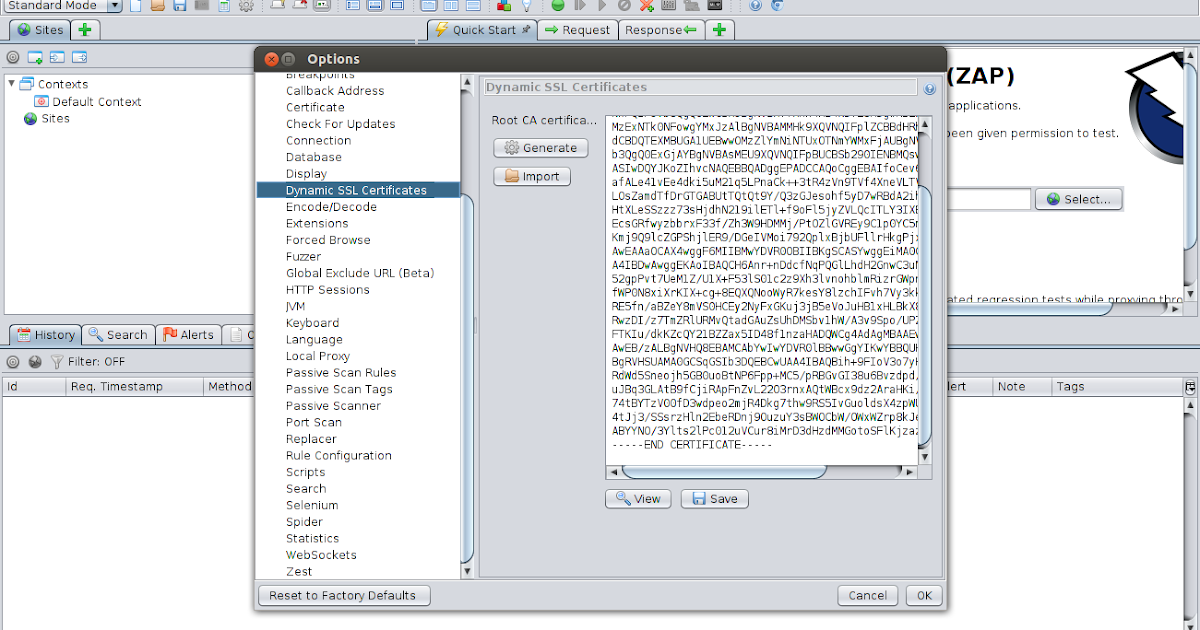1200x630 pixels.
Task: Click the green circle break toggle in toolbar
Action: pos(558,5)
